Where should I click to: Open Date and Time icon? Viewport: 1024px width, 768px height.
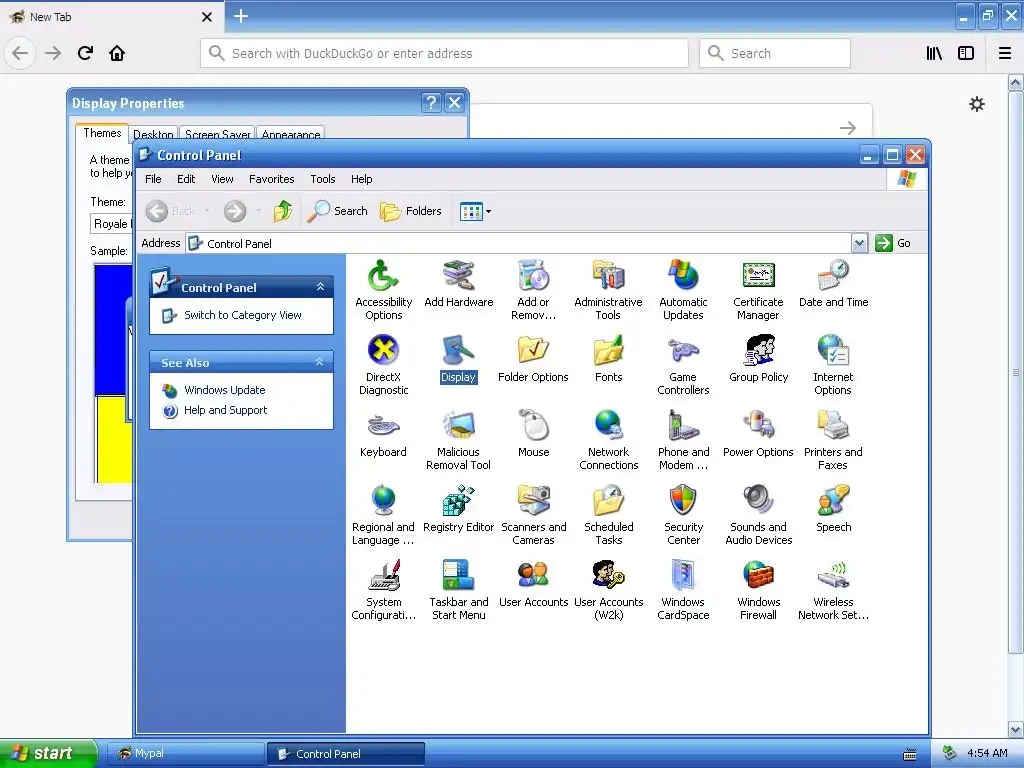point(833,283)
